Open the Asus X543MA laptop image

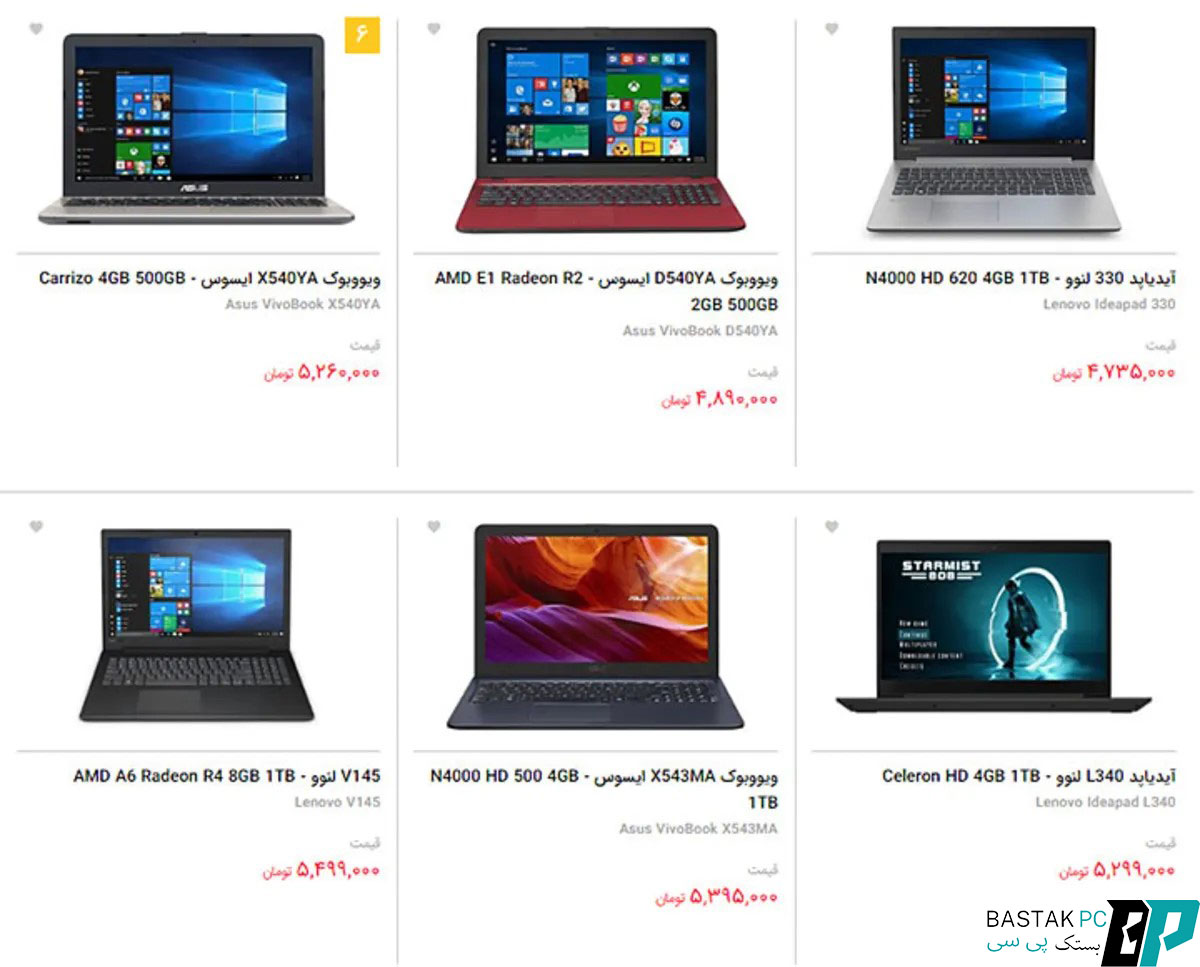595,627
